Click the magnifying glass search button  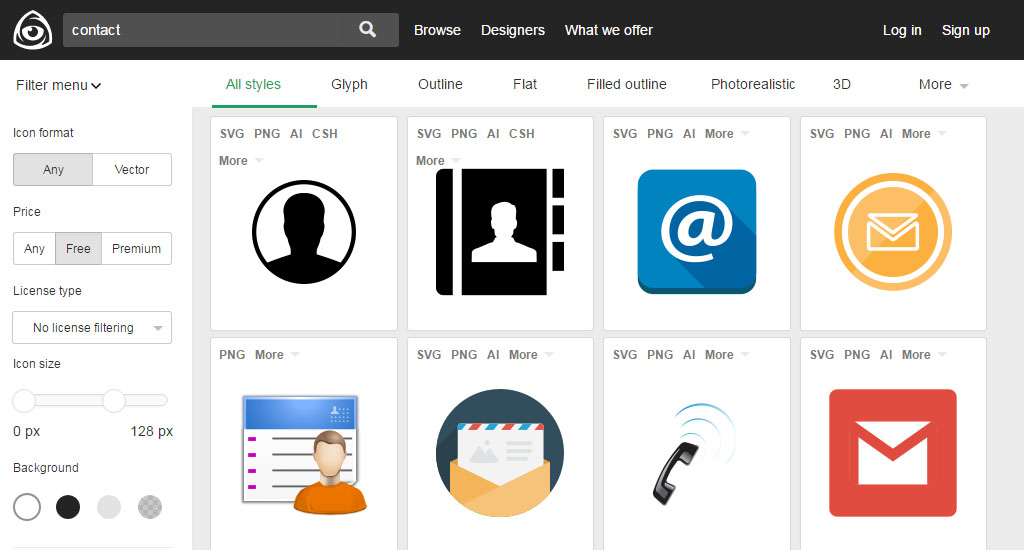(368, 30)
